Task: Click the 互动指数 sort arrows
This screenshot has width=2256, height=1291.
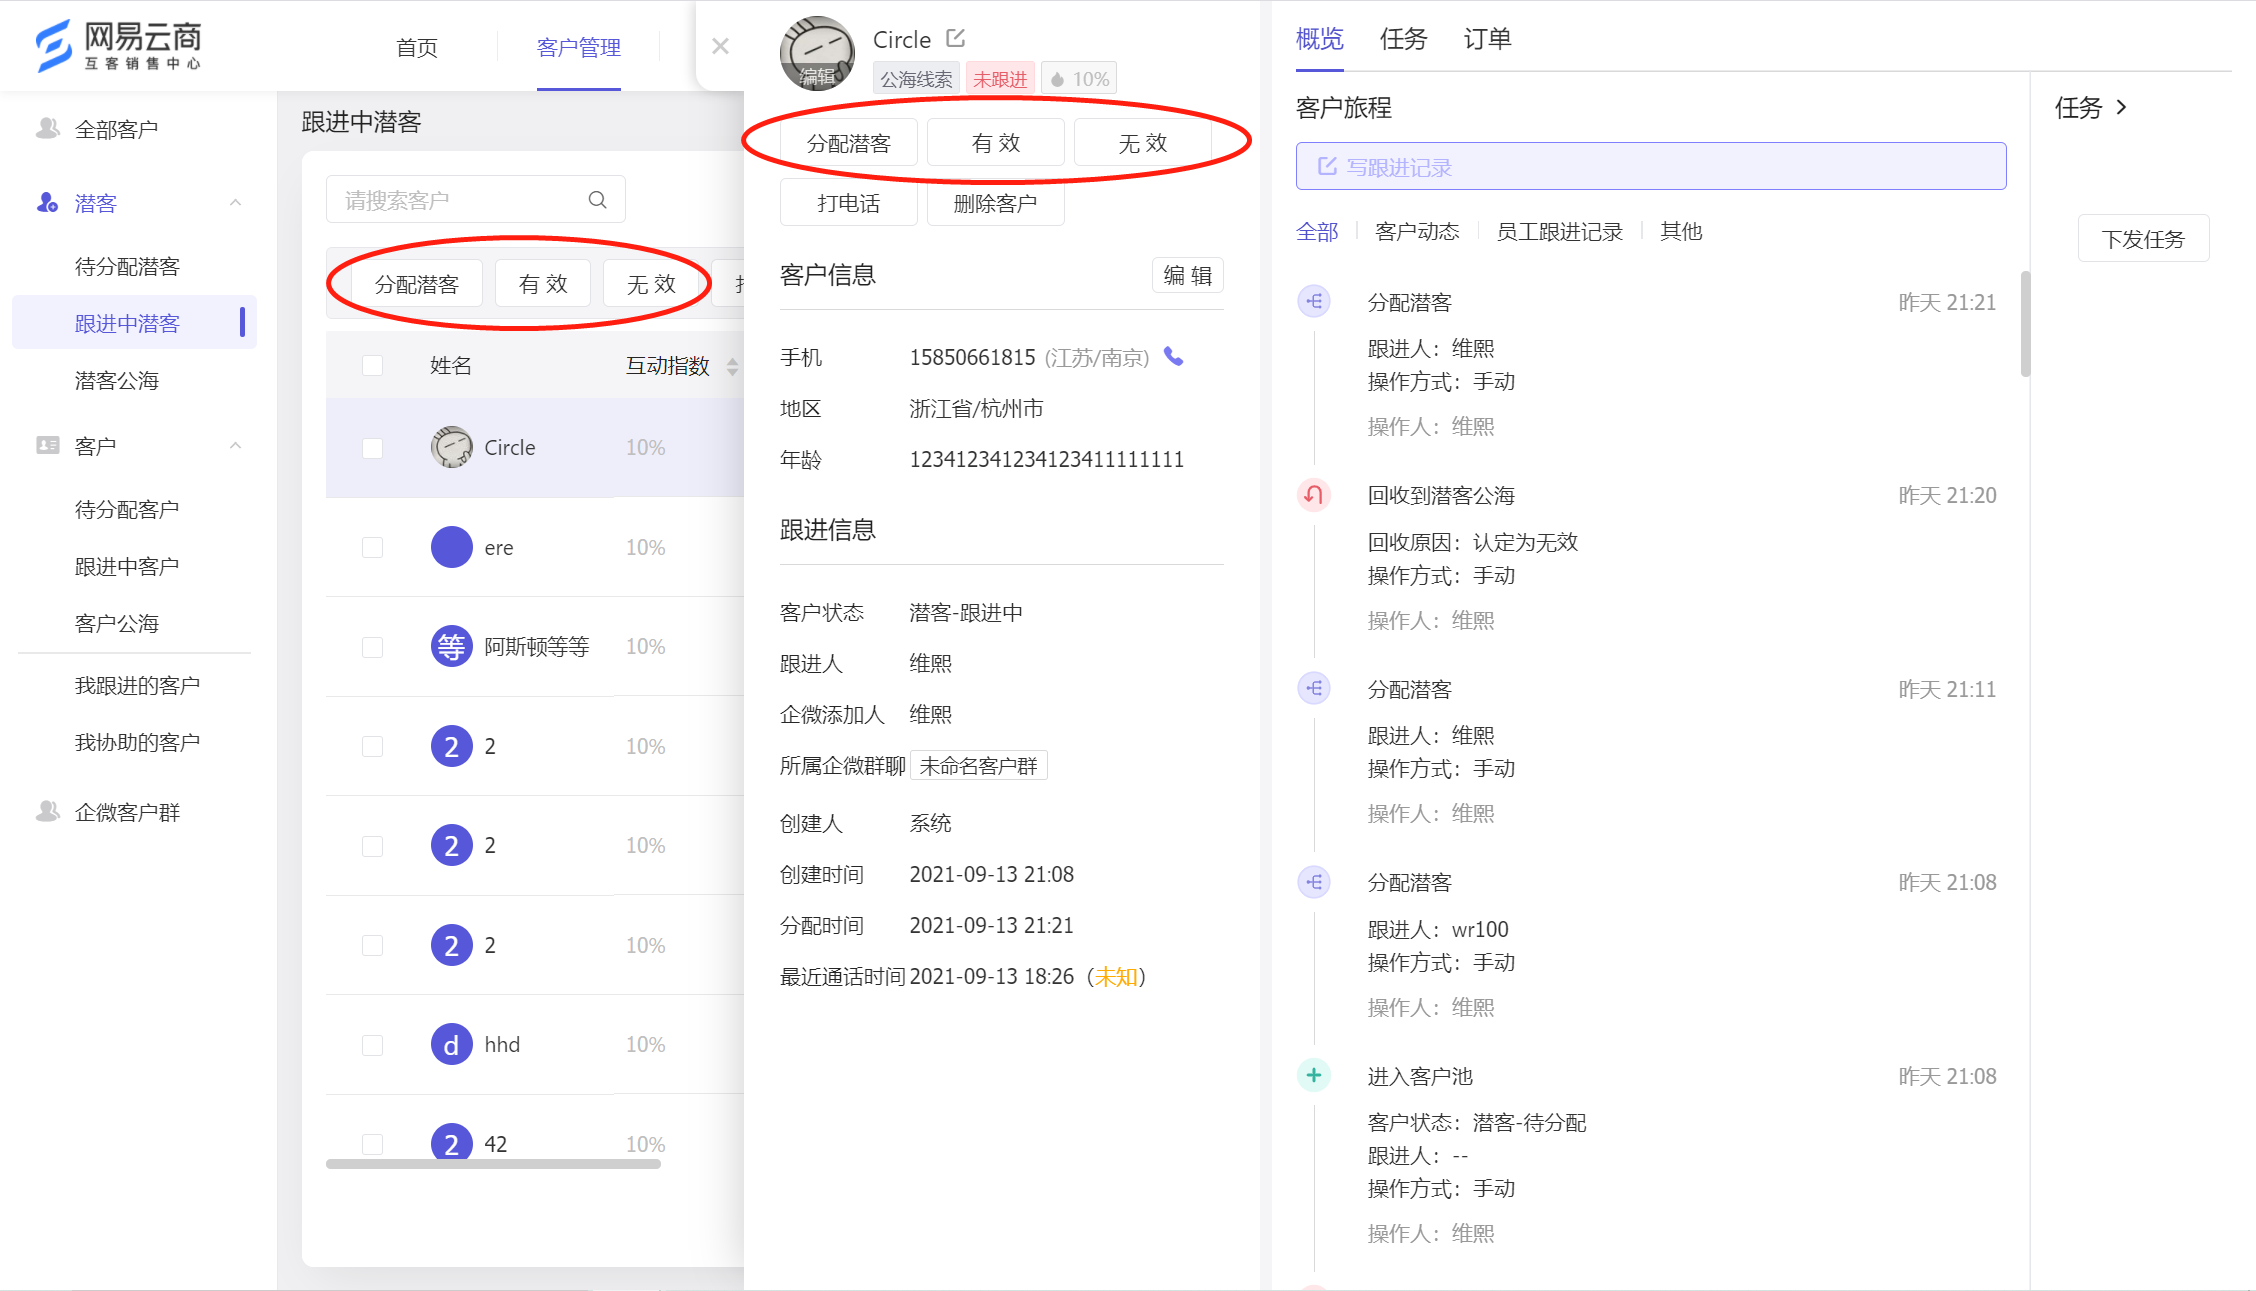Action: (x=732, y=366)
